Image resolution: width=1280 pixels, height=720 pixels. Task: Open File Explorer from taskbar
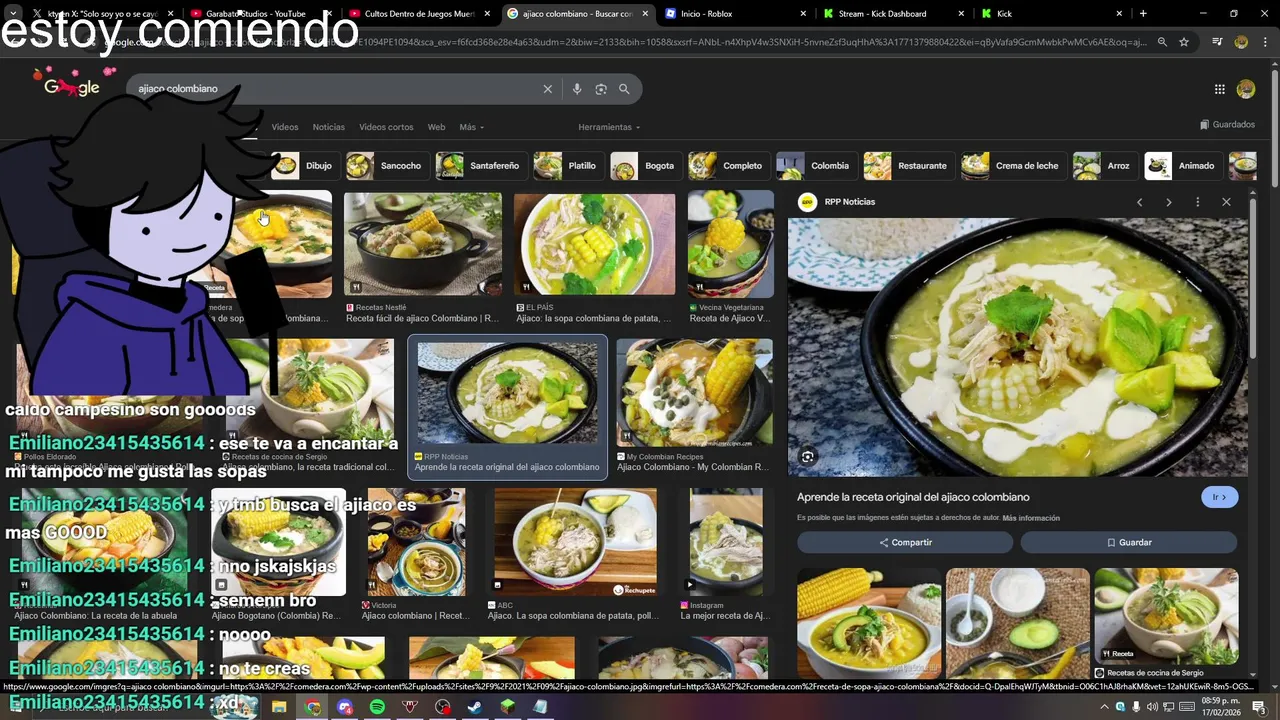(x=279, y=707)
